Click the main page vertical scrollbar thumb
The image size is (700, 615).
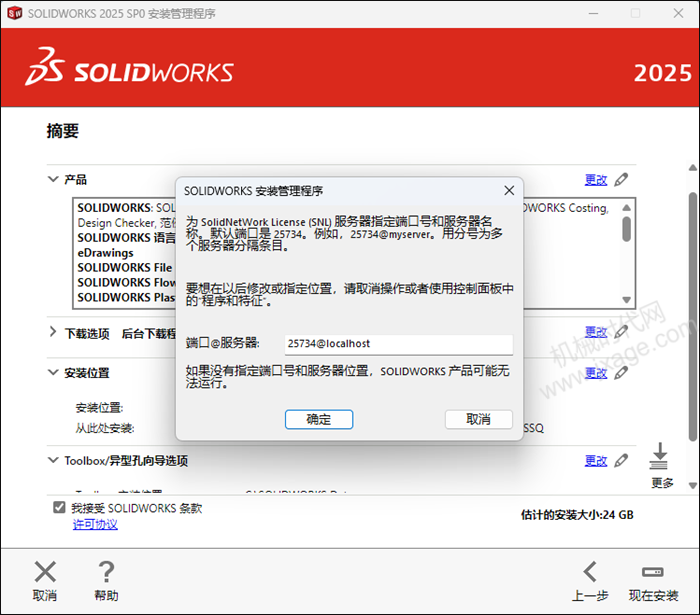coord(693,317)
